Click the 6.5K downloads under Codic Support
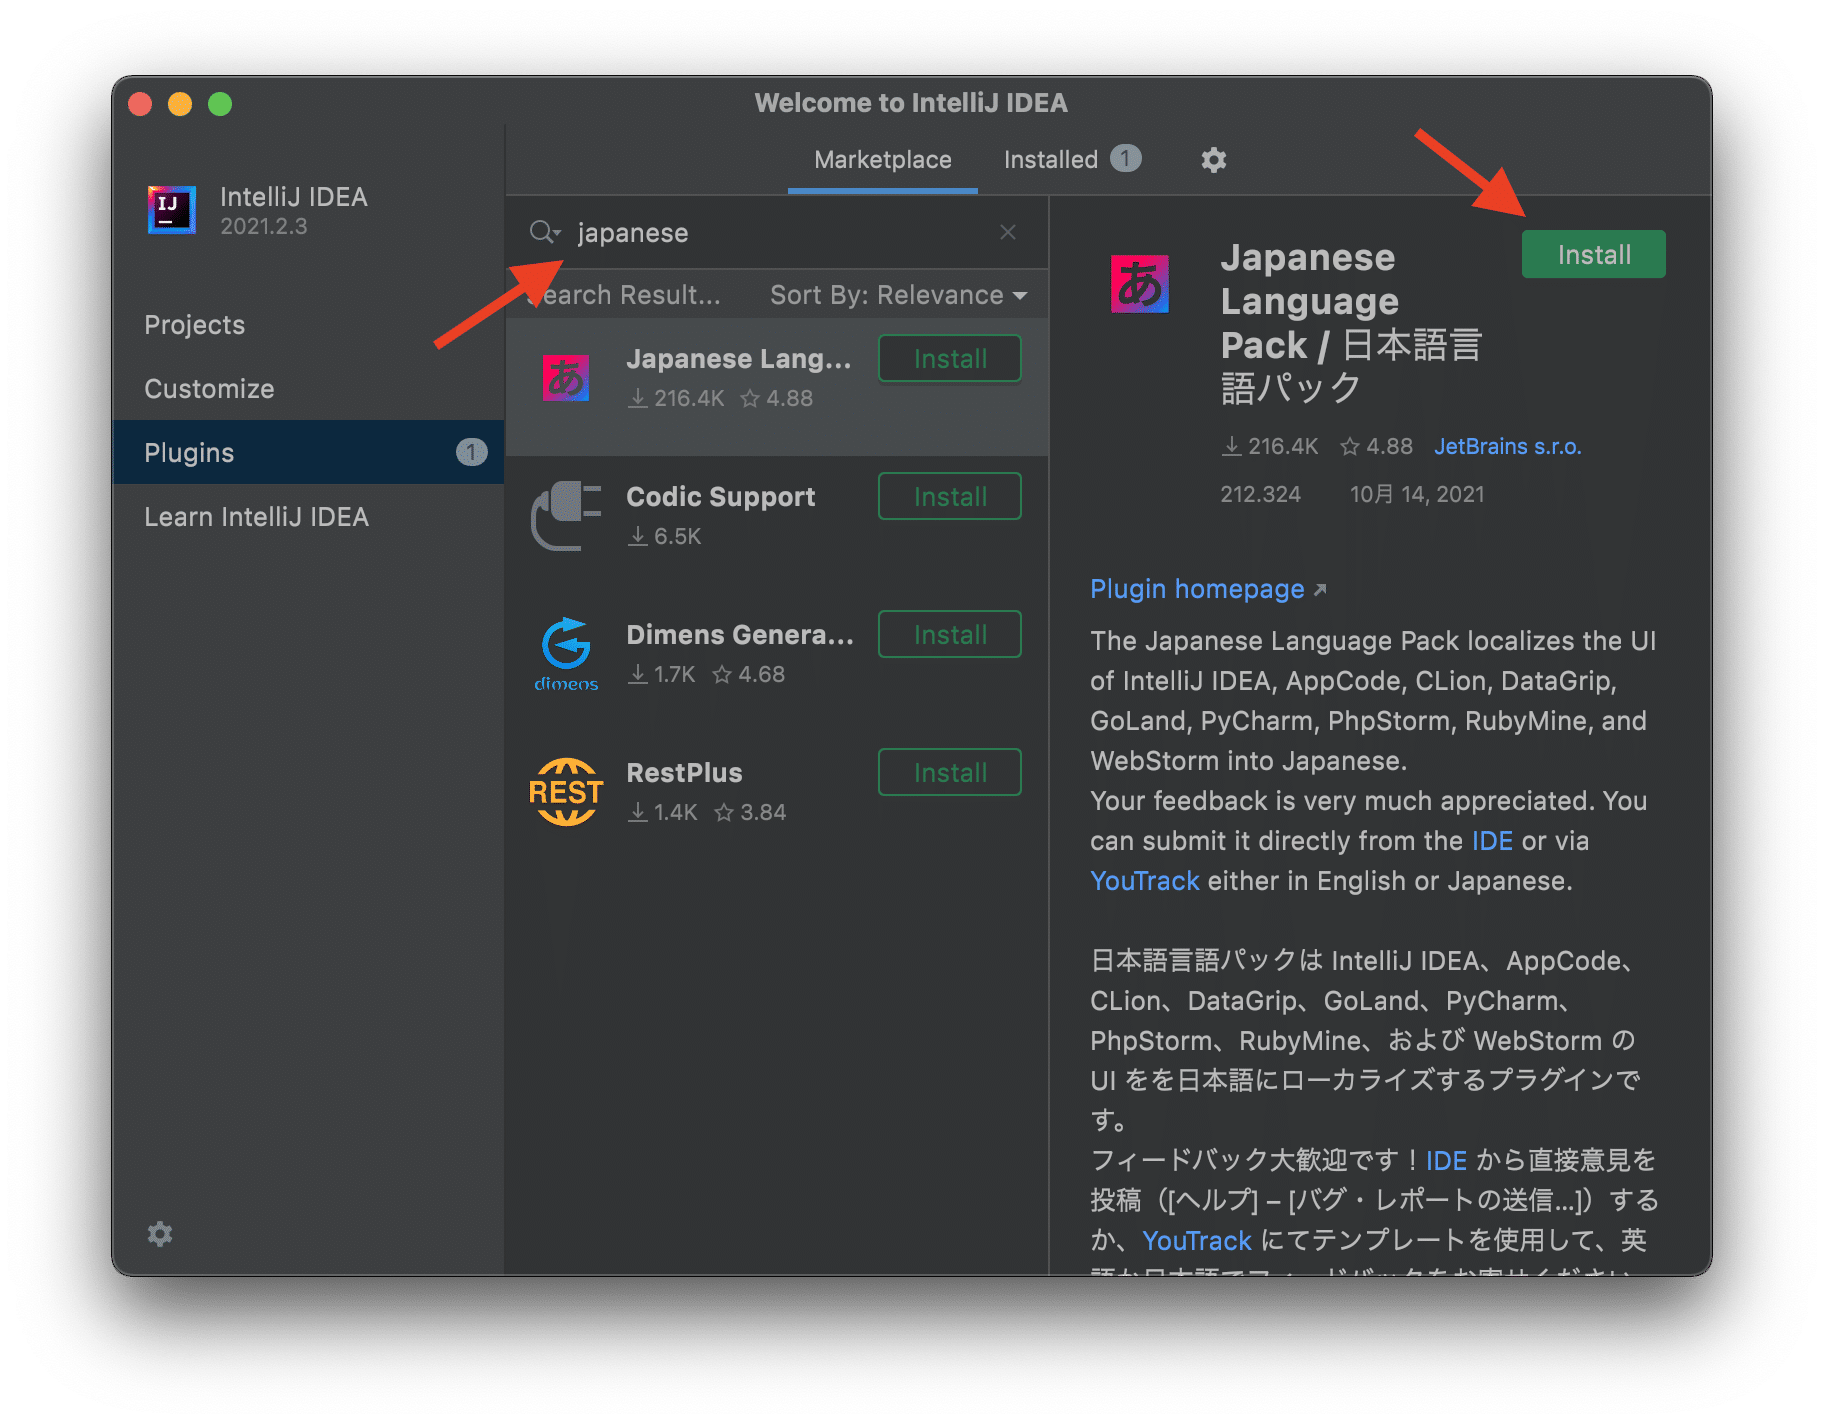The width and height of the screenshot is (1824, 1424). click(x=665, y=536)
